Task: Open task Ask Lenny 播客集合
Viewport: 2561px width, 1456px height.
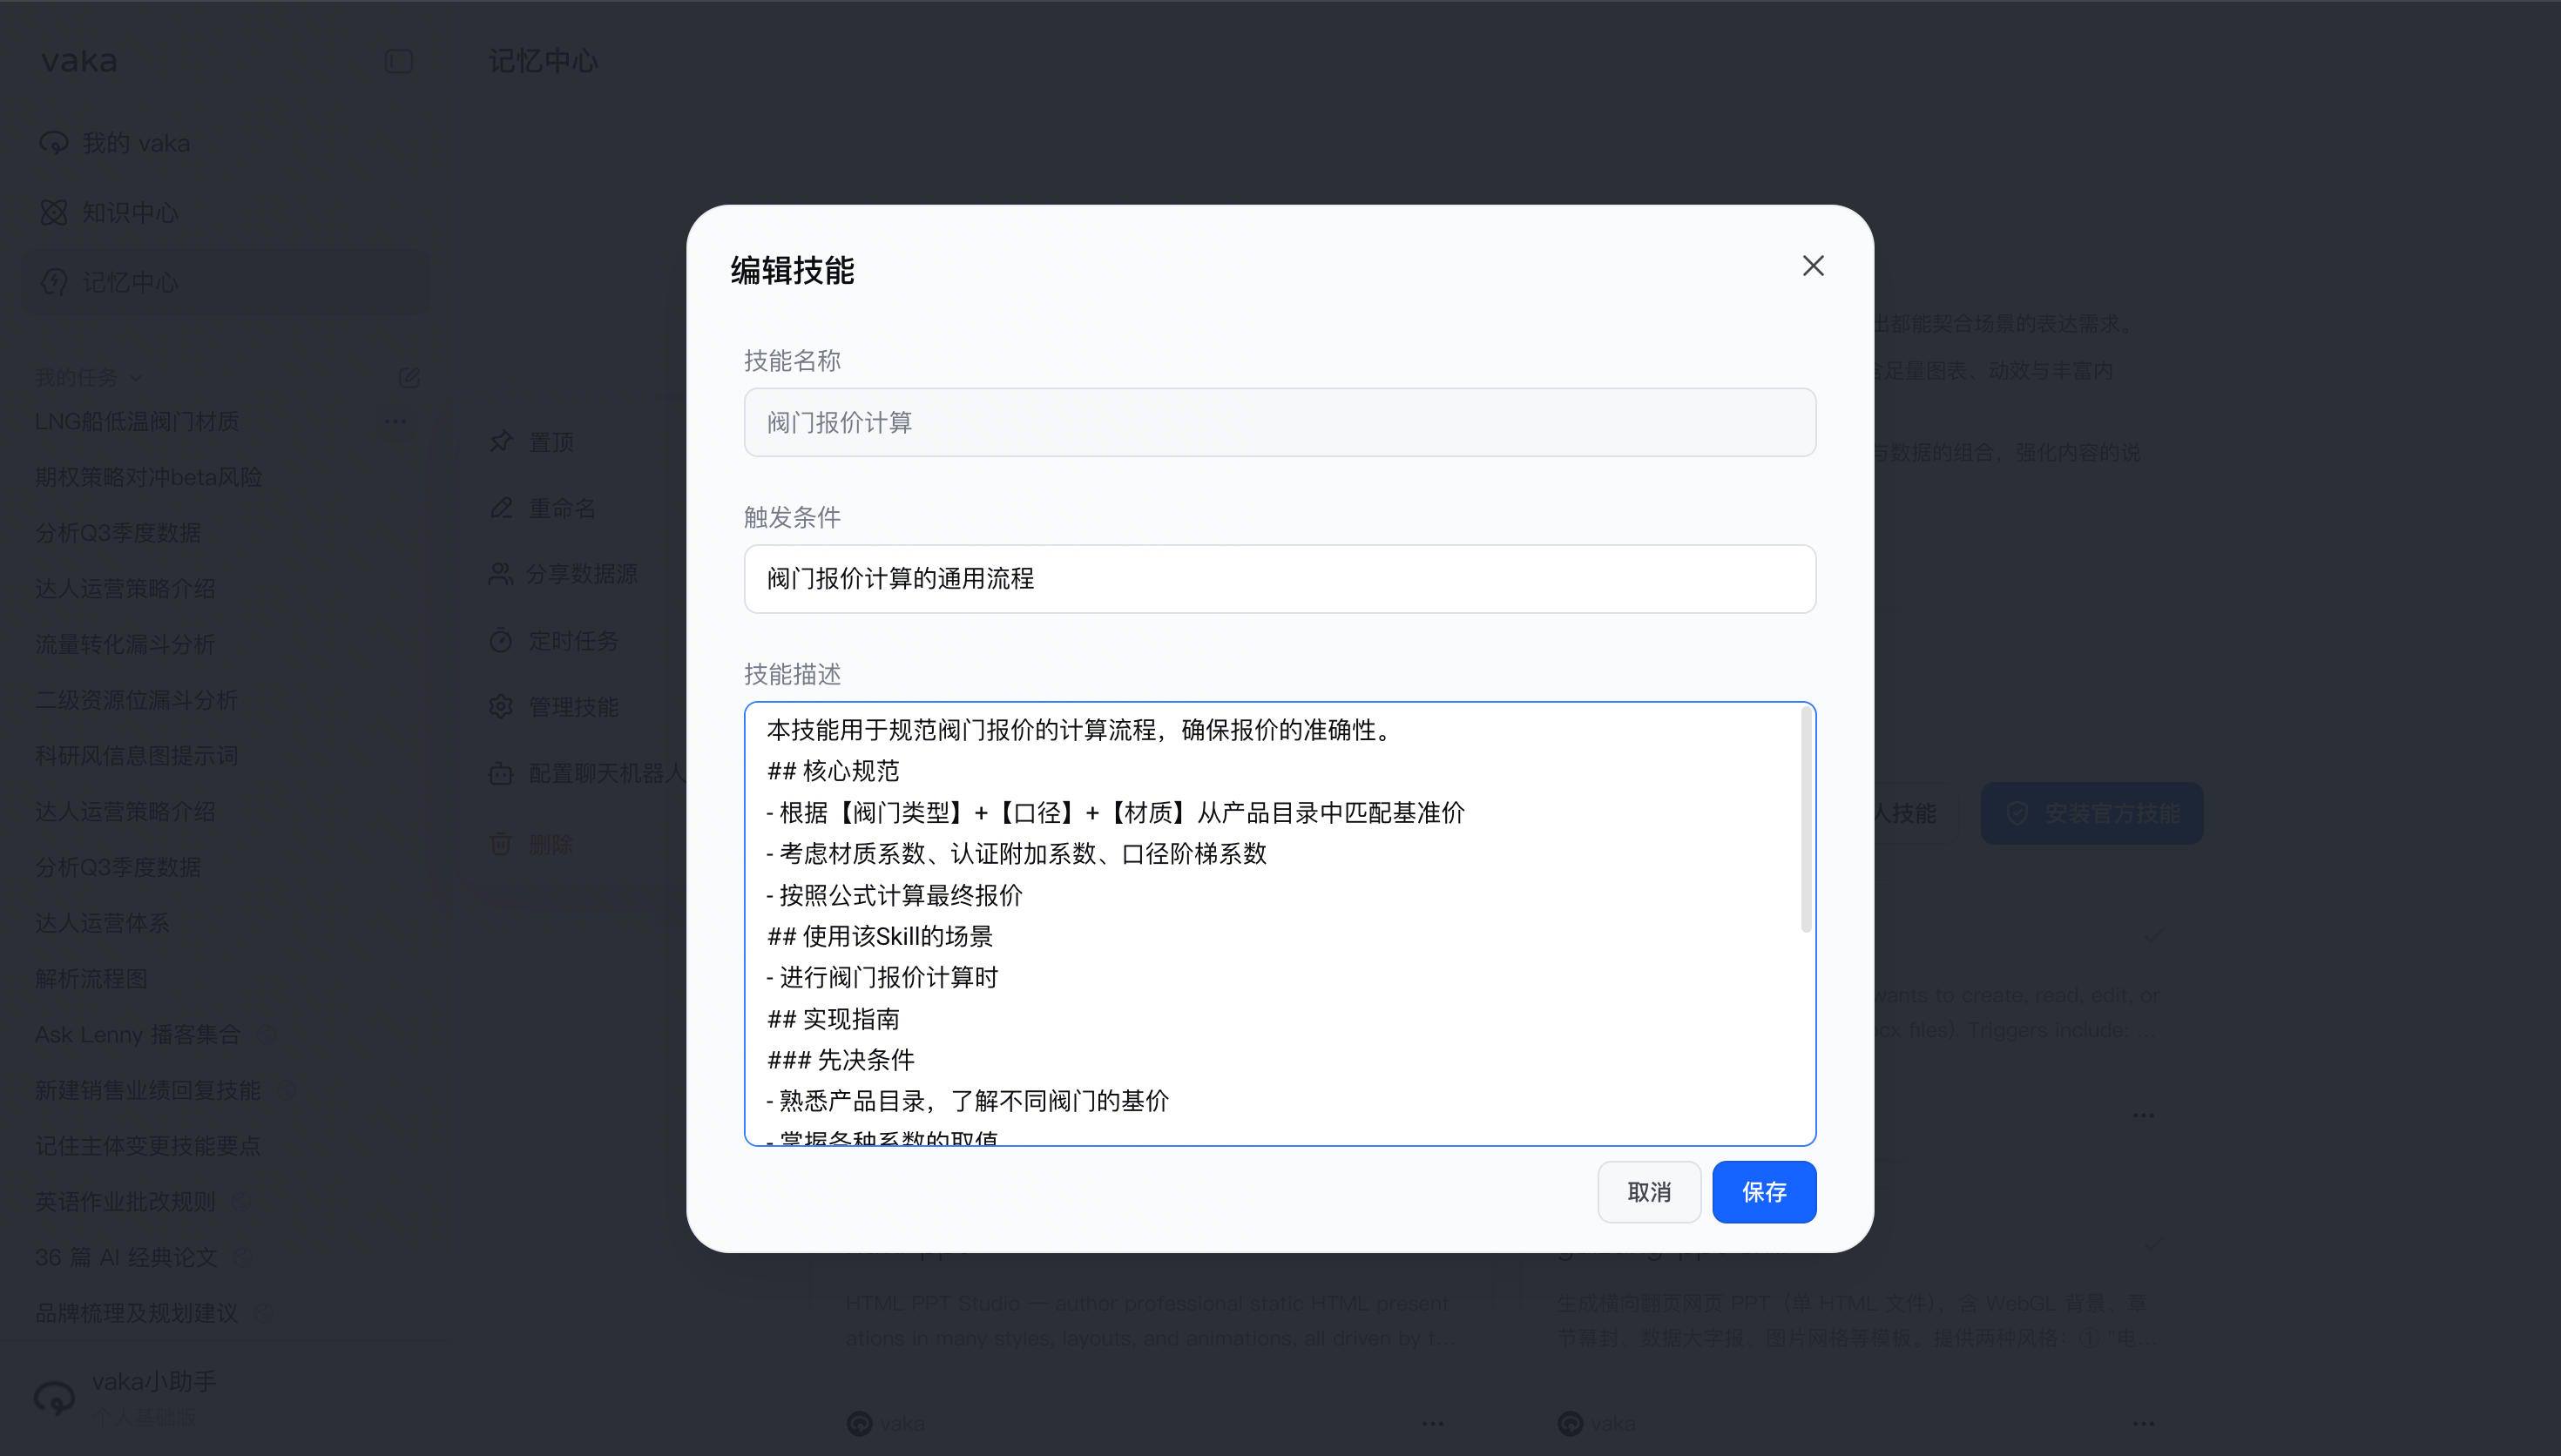Action: [138, 1035]
